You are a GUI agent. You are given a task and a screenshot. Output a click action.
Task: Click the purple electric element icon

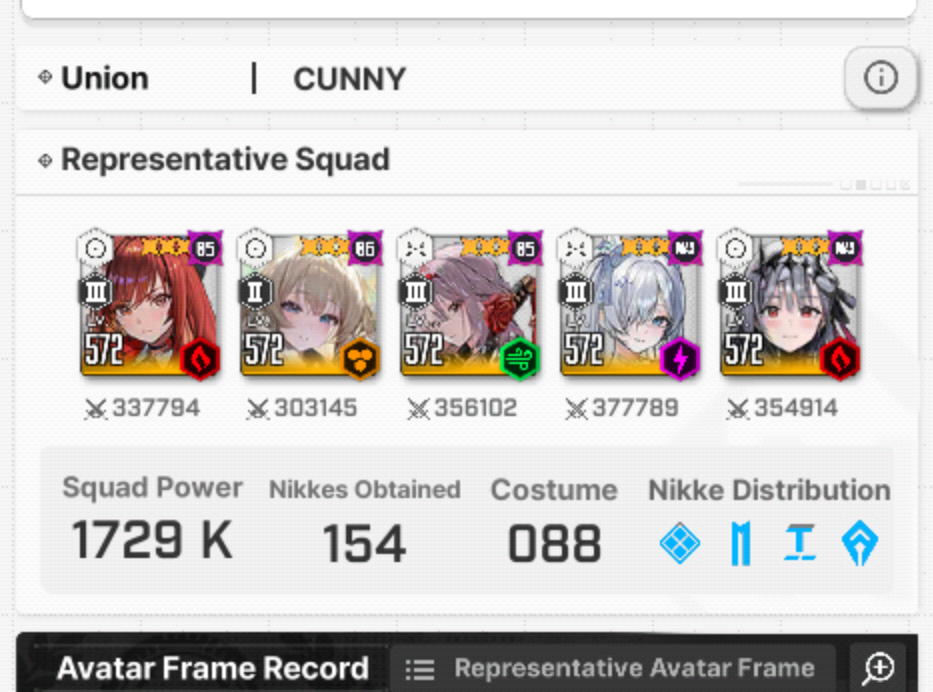click(x=680, y=358)
